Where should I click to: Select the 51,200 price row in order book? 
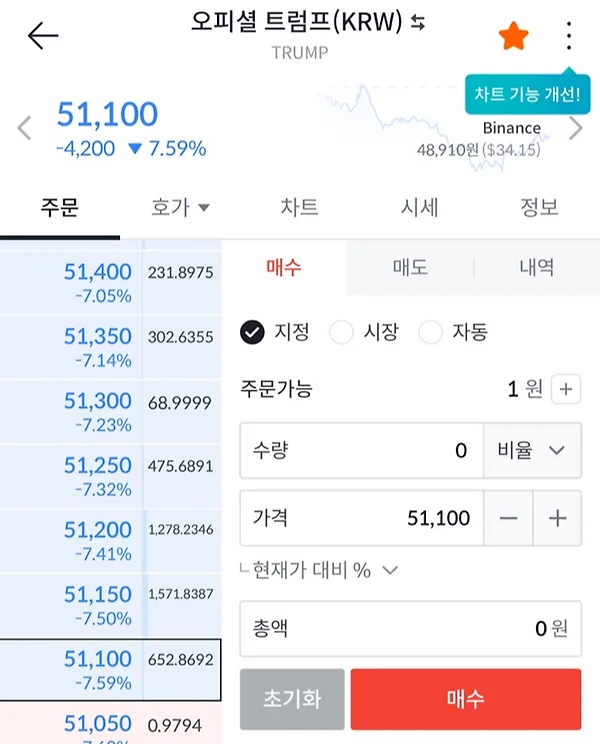point(111,541)
